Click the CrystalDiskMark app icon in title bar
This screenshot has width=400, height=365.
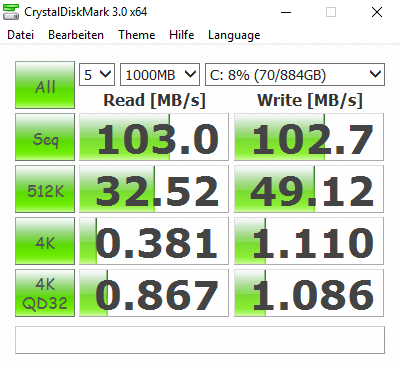[11, 12]
